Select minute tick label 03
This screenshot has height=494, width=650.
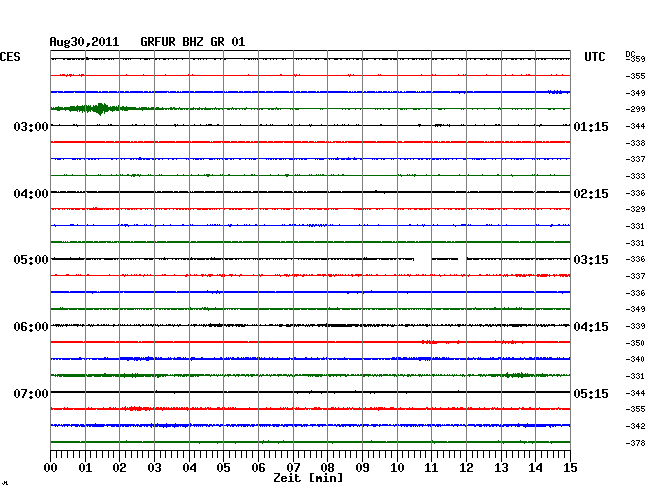[x=154, y=467]
